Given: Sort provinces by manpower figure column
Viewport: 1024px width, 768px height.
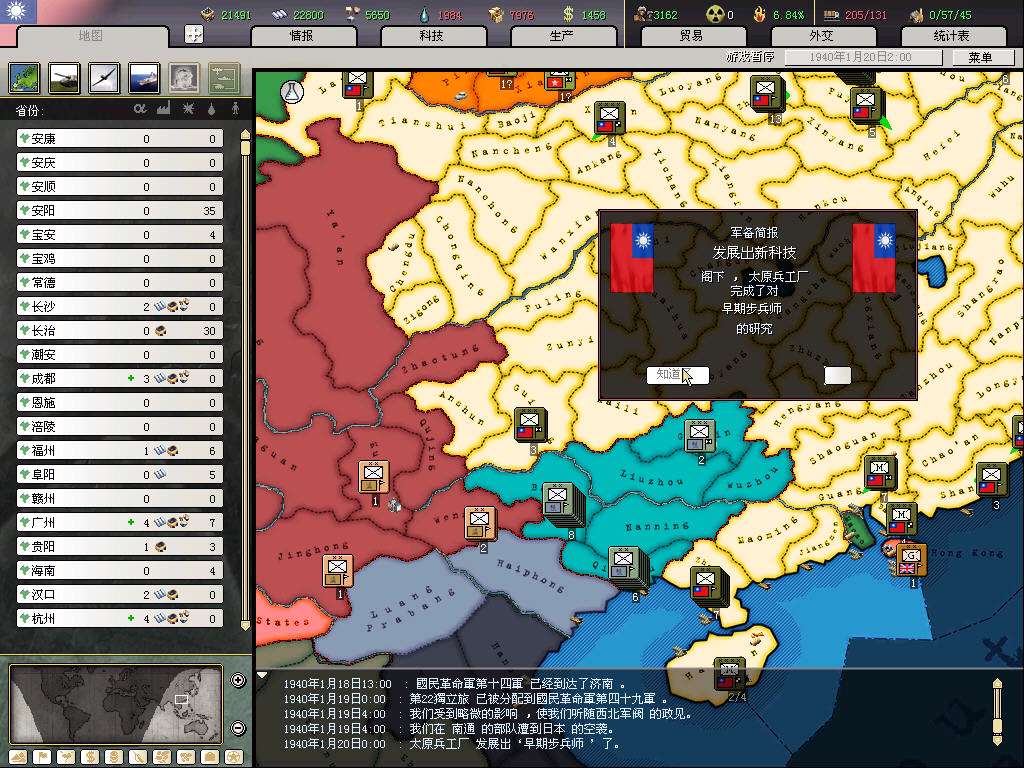Looking at the screenshot, I should [x=235, y=109].
